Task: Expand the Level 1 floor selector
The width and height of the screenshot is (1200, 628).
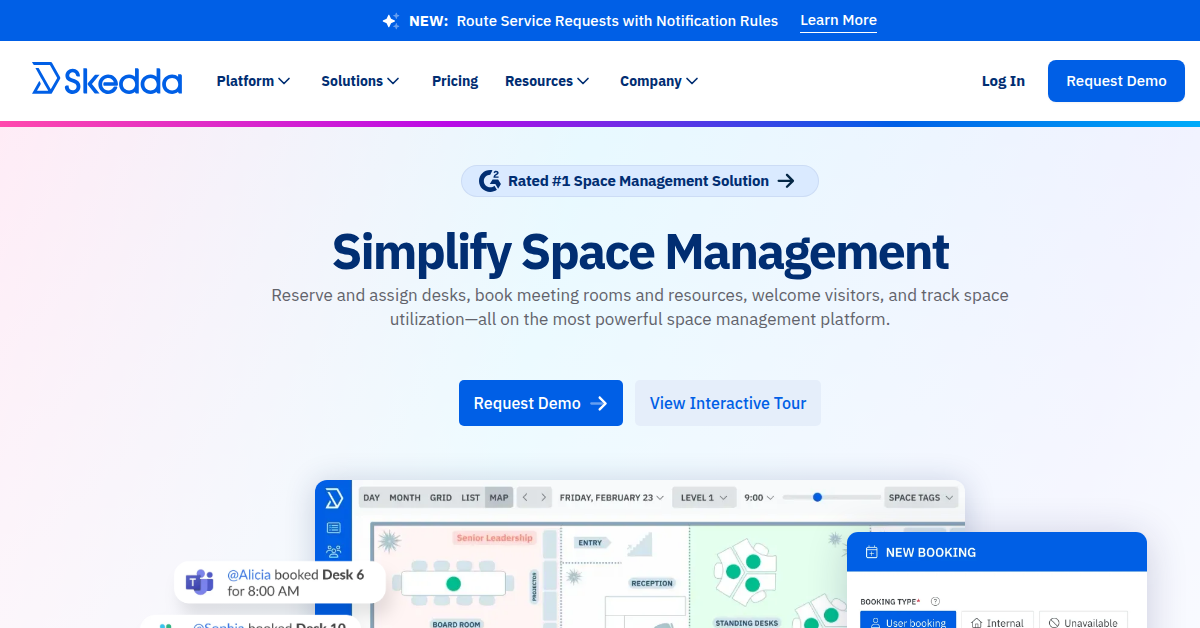Action: tap(706, 497)
